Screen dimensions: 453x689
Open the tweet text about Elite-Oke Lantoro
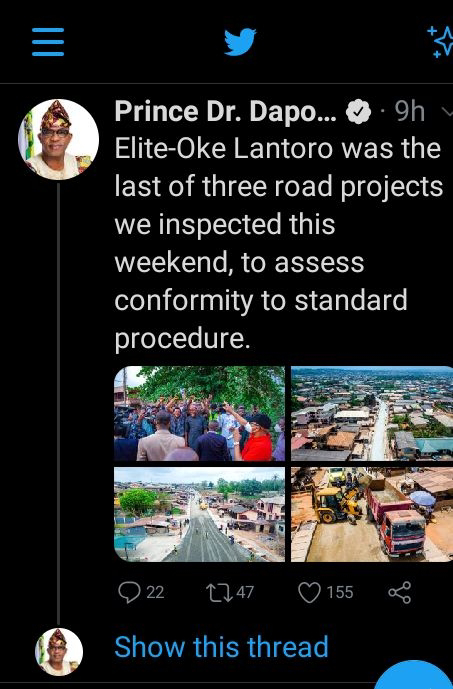point(279,243)
